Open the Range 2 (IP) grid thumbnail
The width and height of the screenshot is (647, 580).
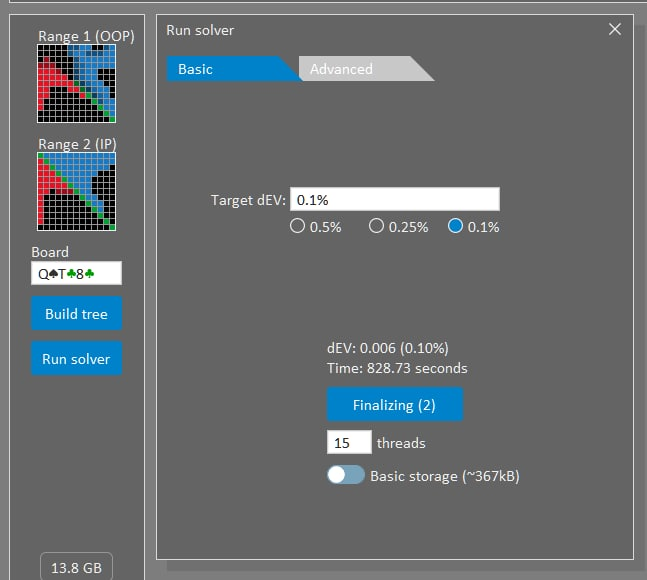[x=76, y=192]
